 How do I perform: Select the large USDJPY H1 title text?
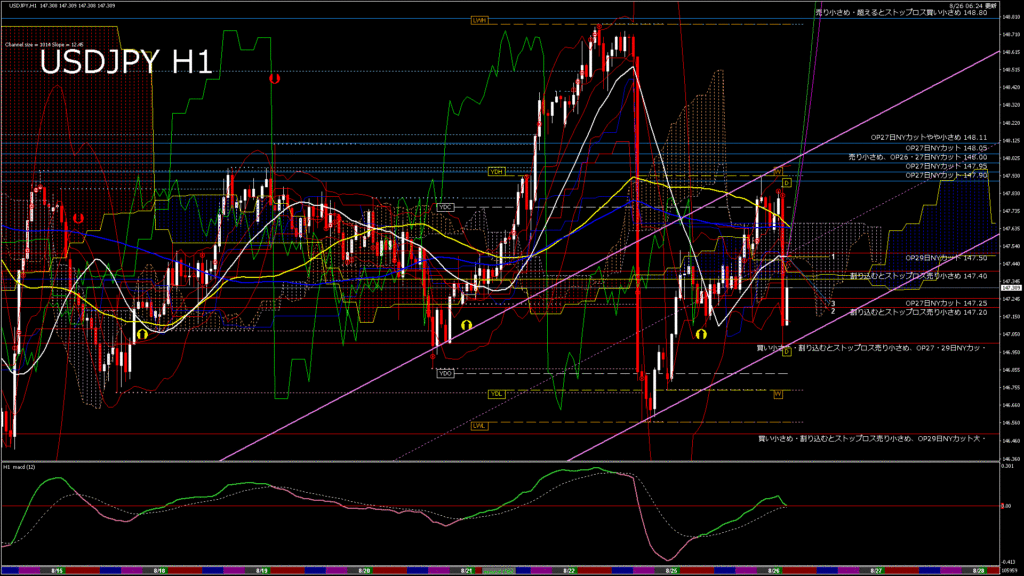pyautogui.click(x=125, y=62)
